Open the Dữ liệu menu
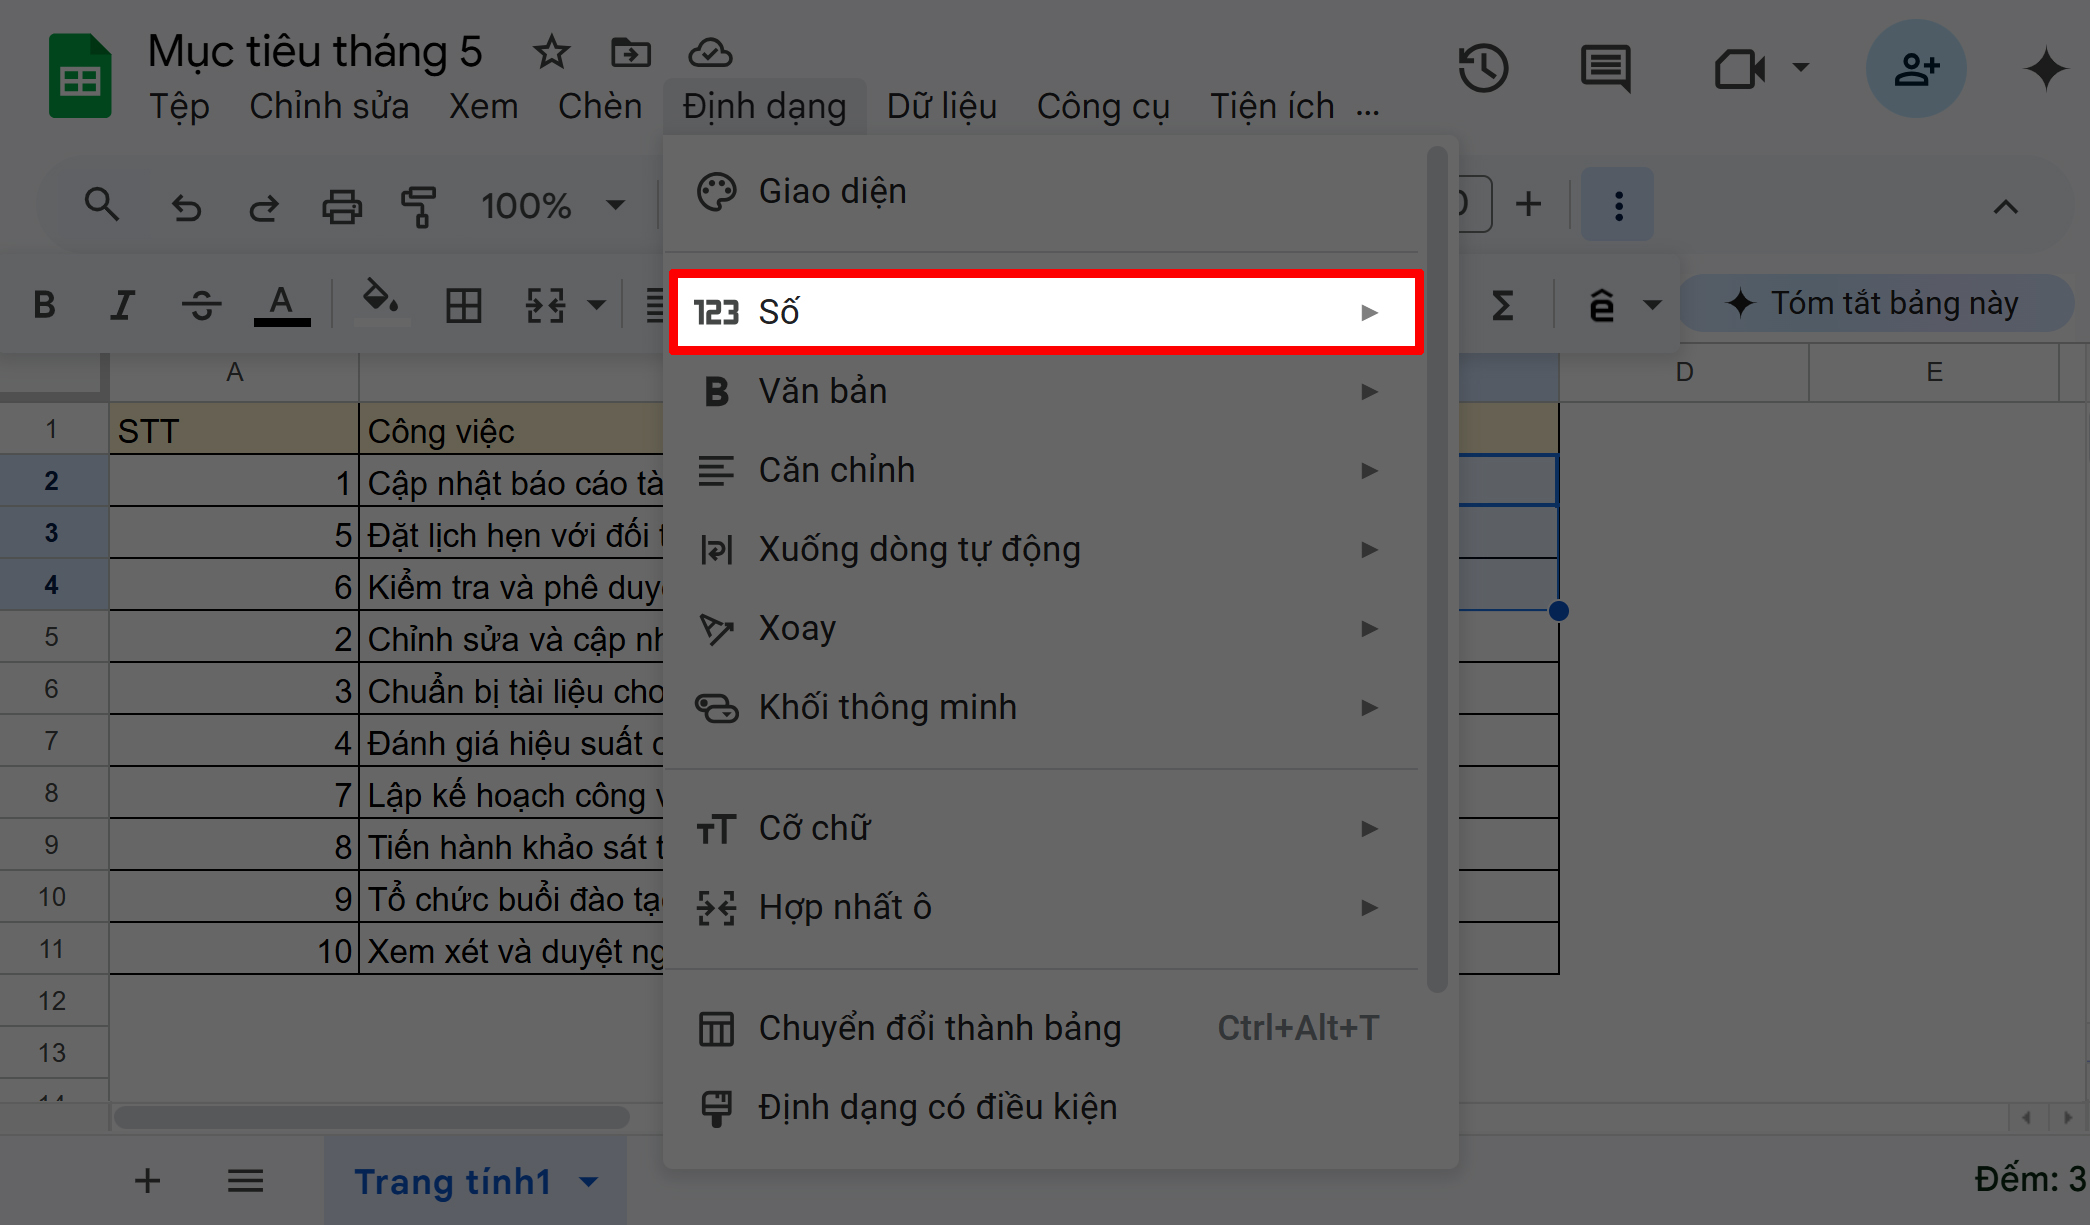The height and width of the screenshot is (1225, 2090). 941,105
